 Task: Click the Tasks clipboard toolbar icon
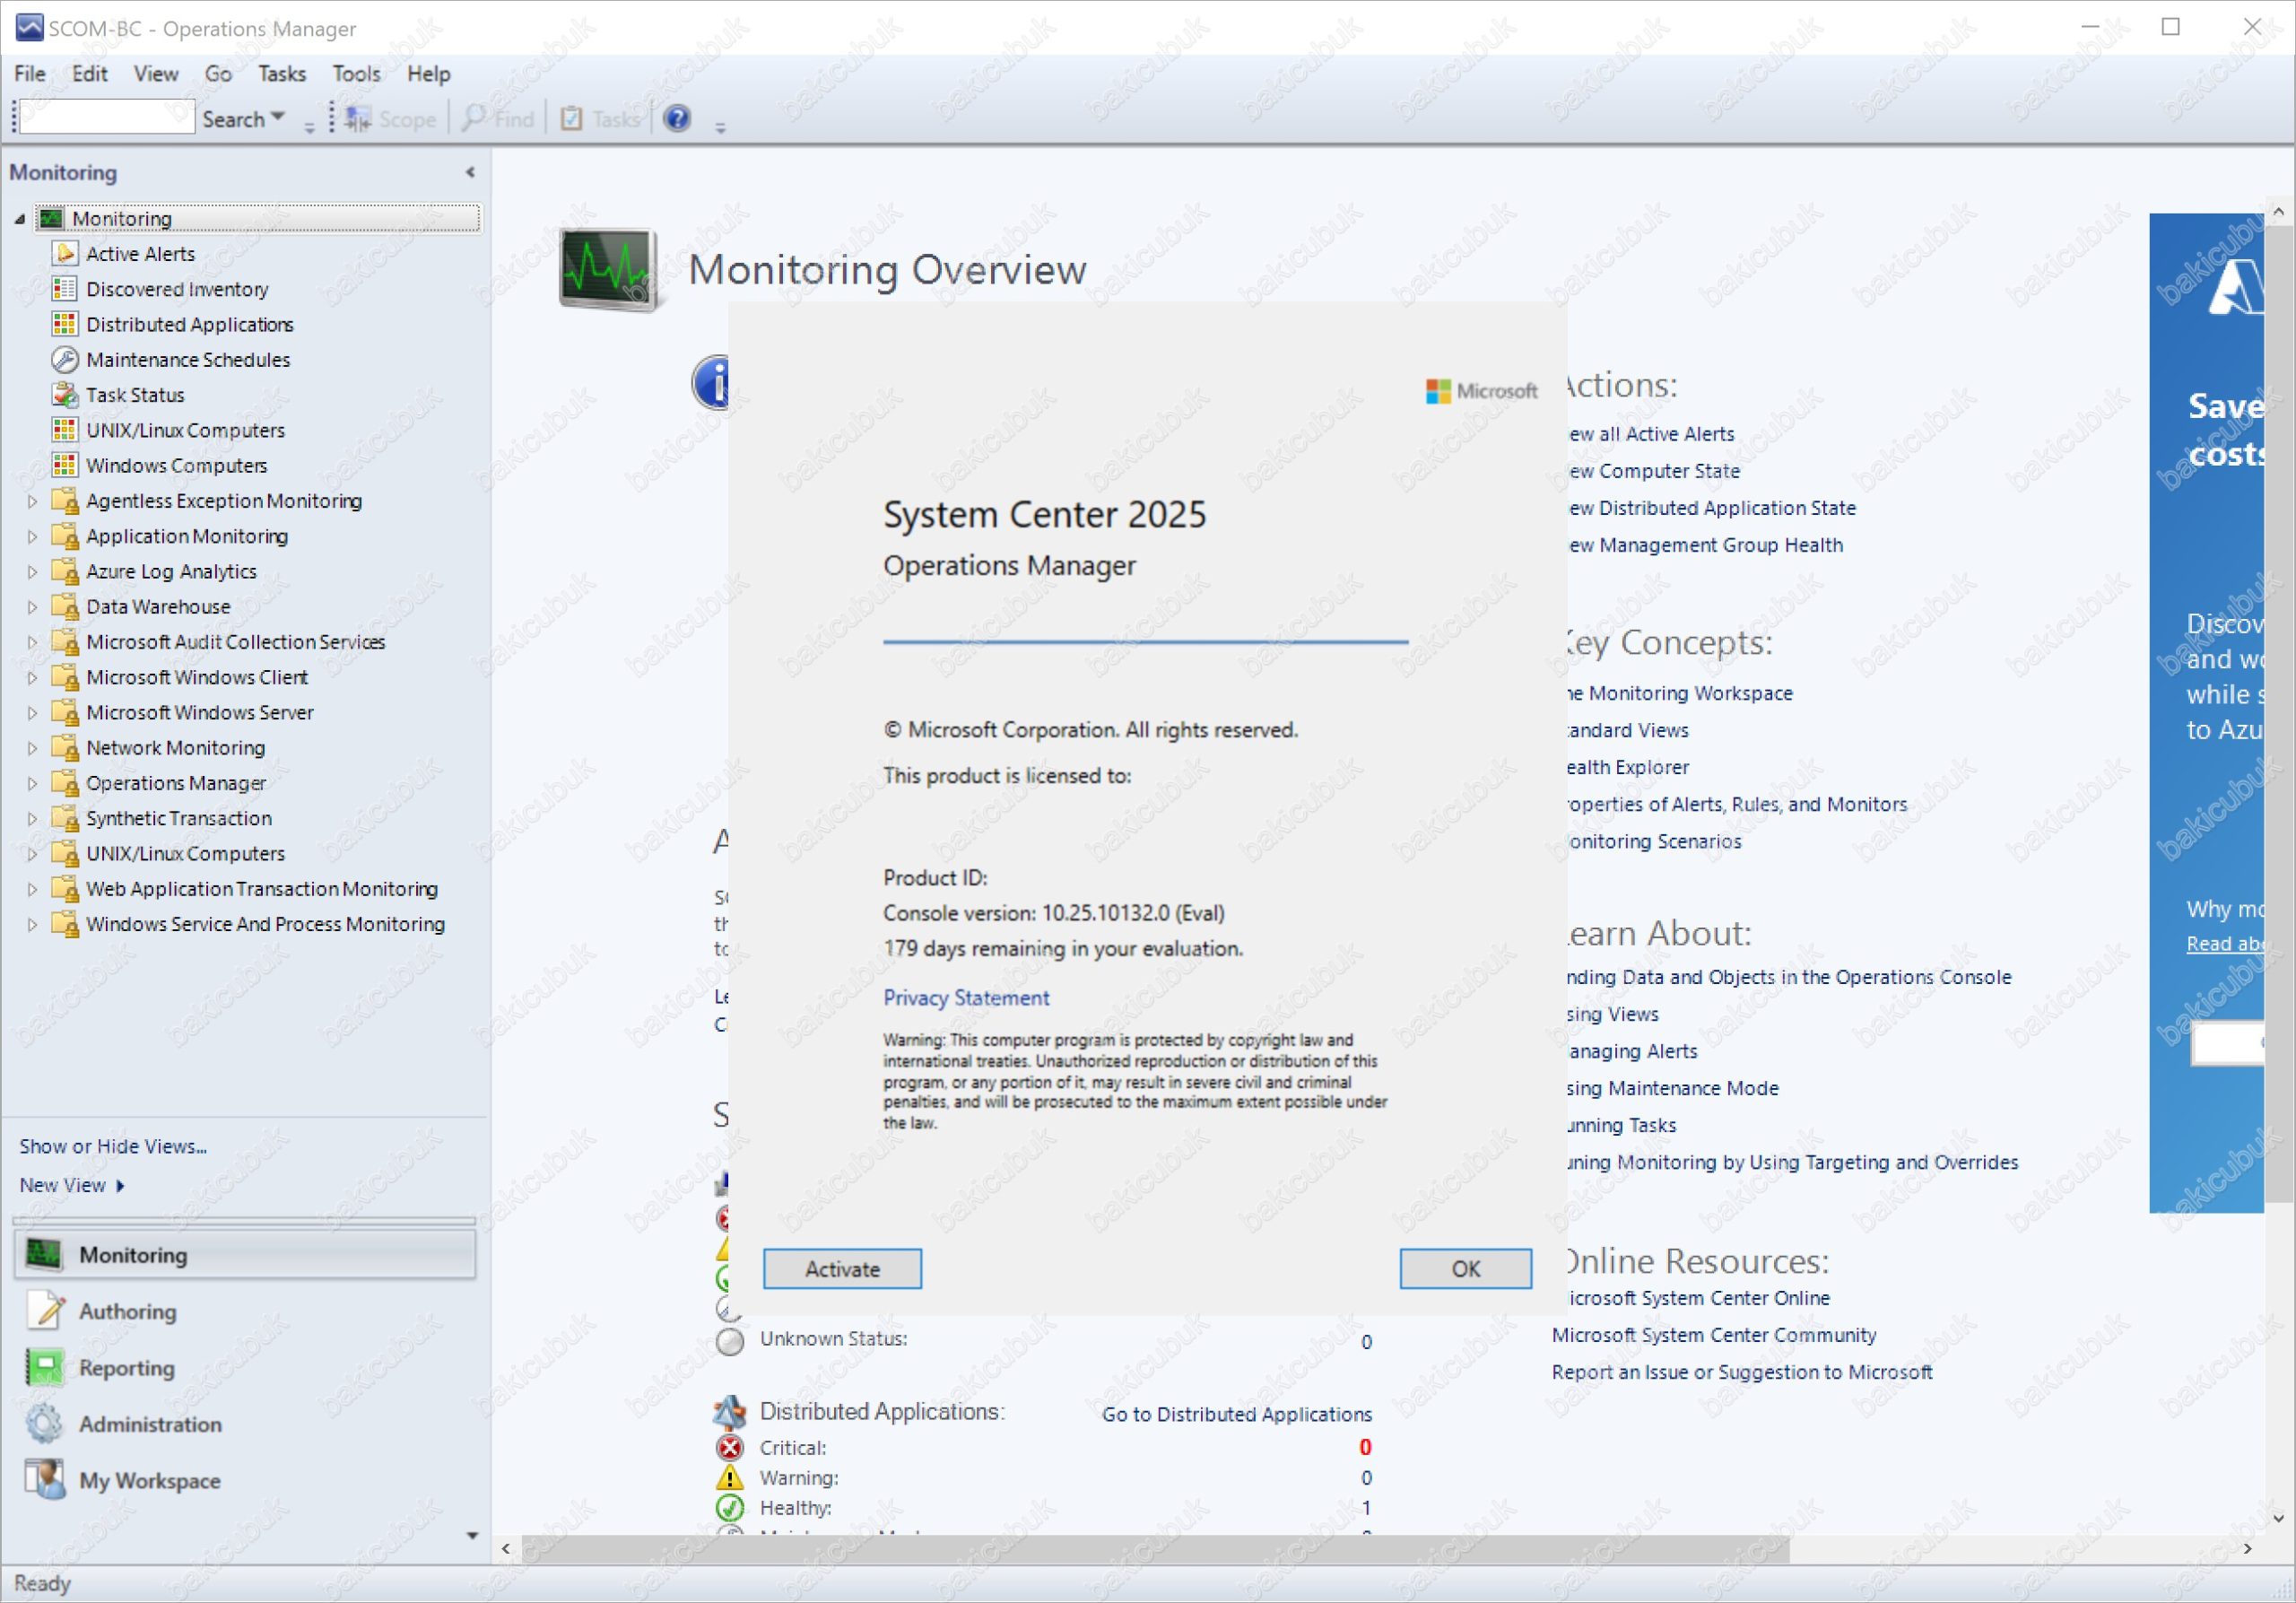point(571,119)
